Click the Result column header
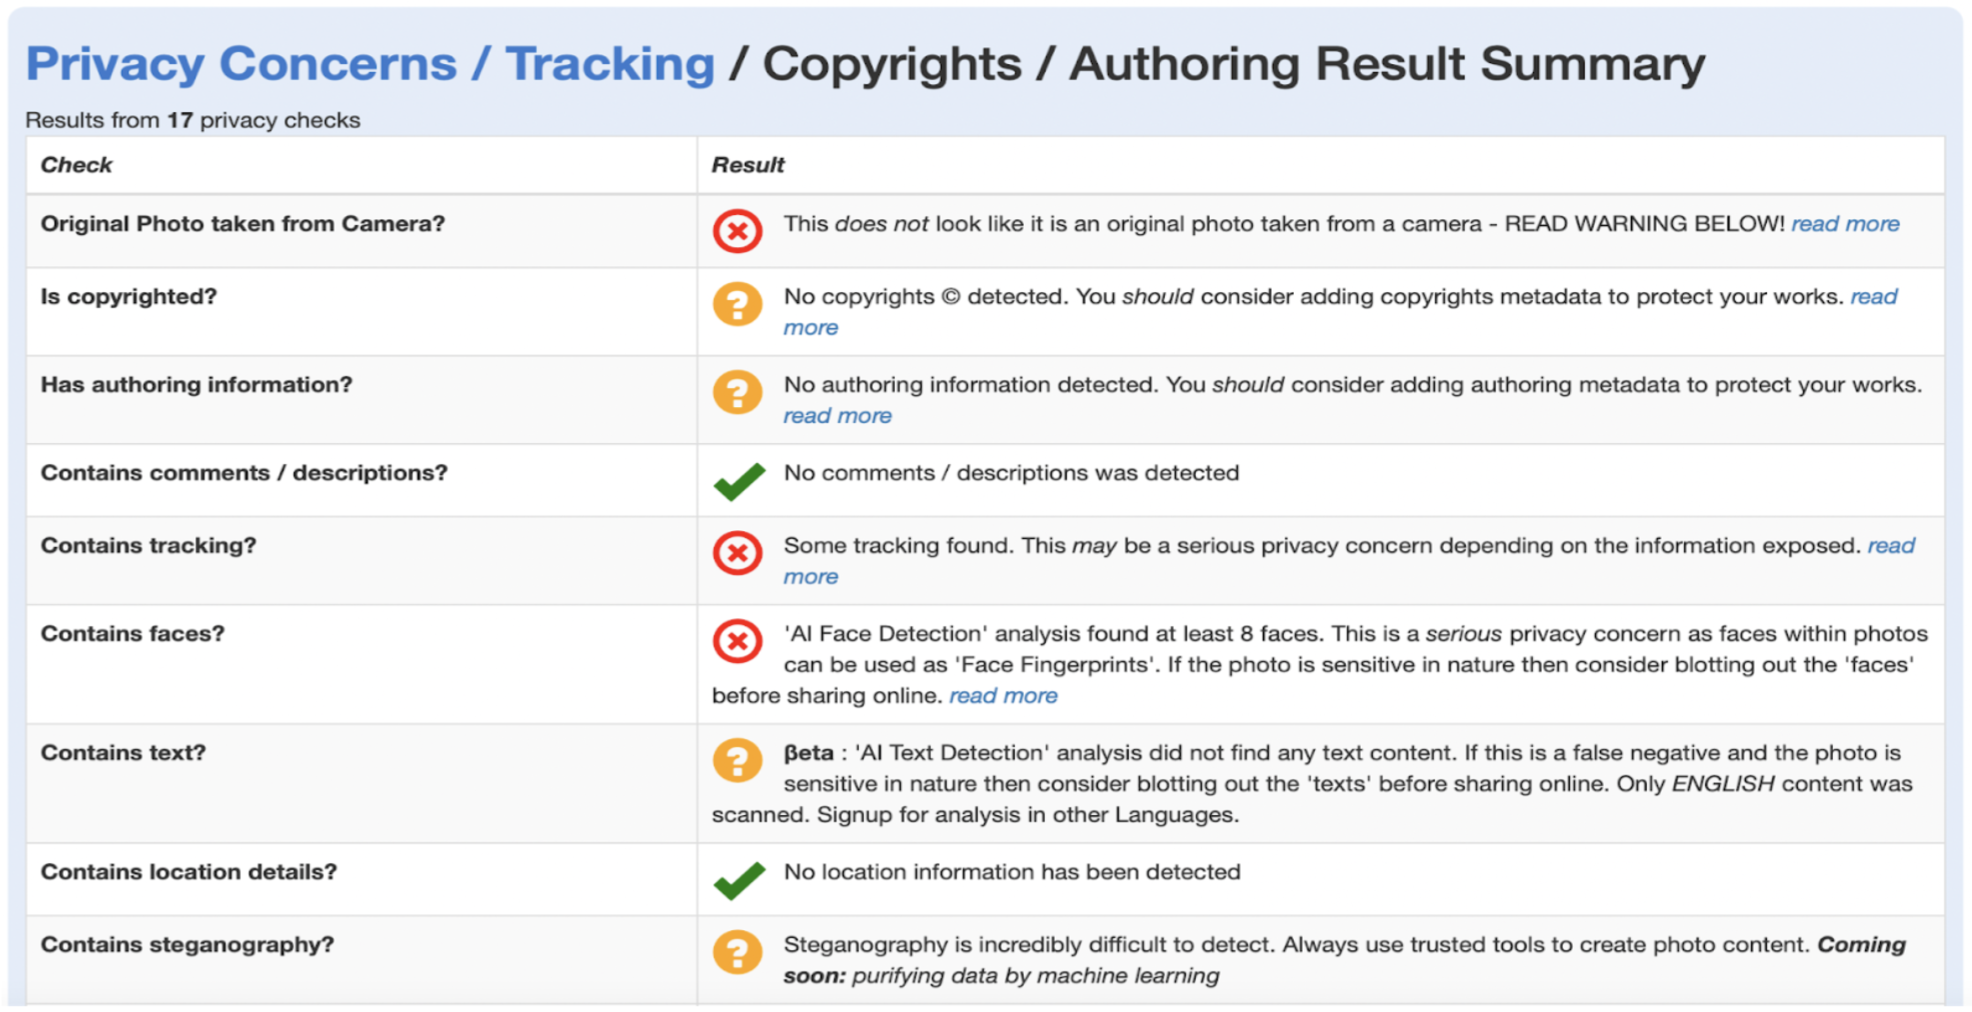The width and height of the screenshot is (1972, 1012). pos(748,165)
